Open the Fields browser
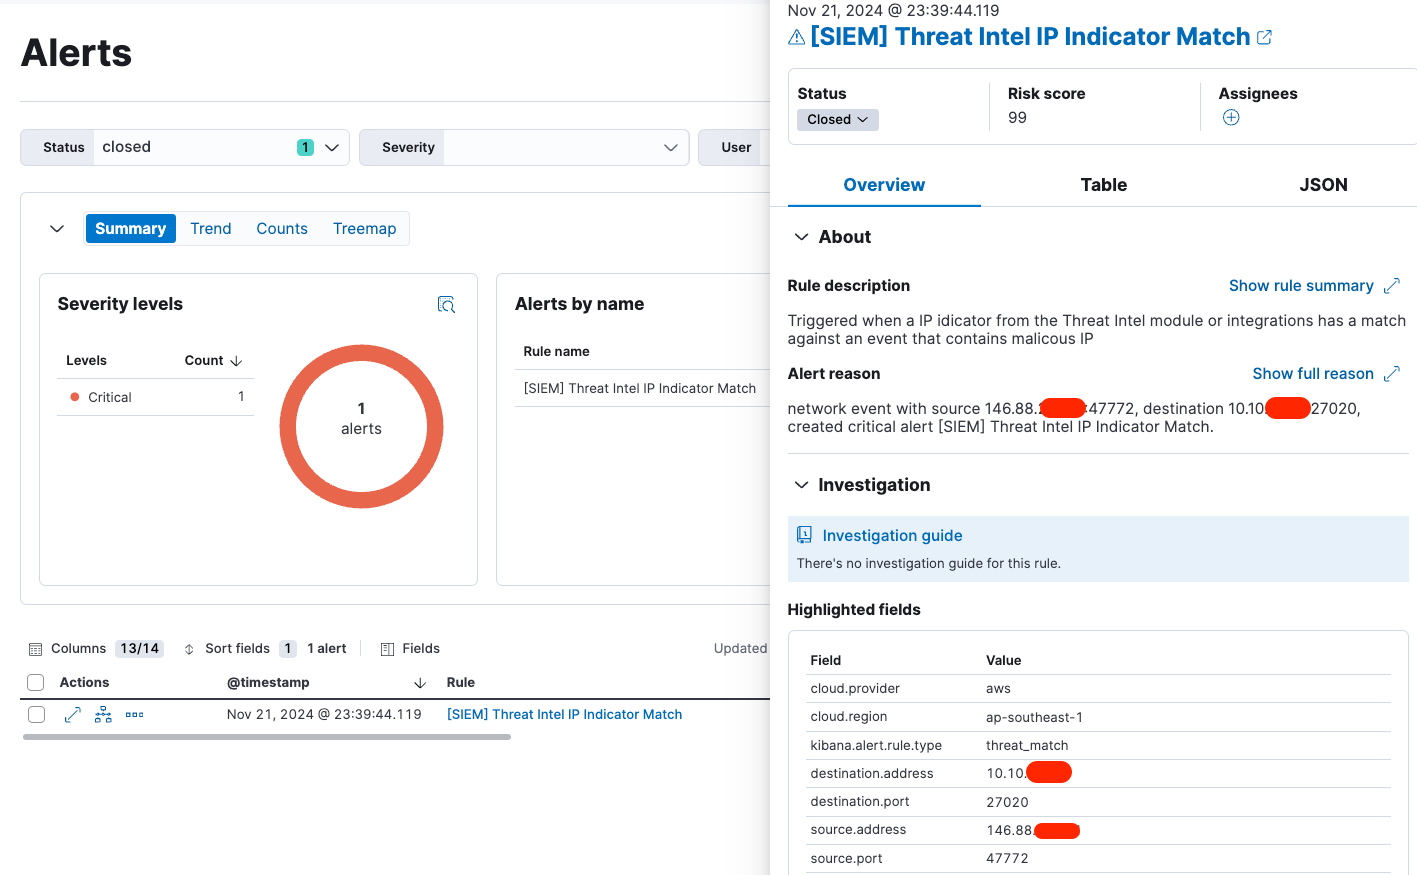Viewport: 1417px width, 875px height. (x=410, y=649)
